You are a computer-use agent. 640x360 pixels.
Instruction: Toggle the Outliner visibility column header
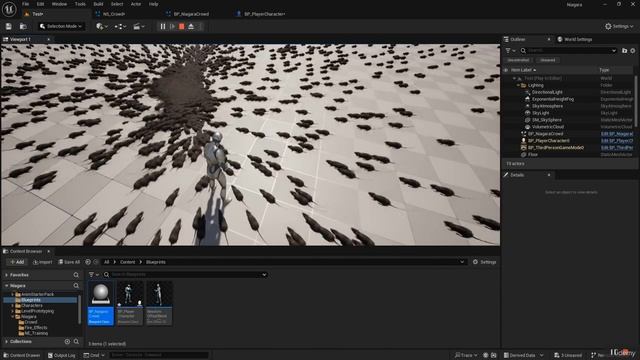point(507,70)
